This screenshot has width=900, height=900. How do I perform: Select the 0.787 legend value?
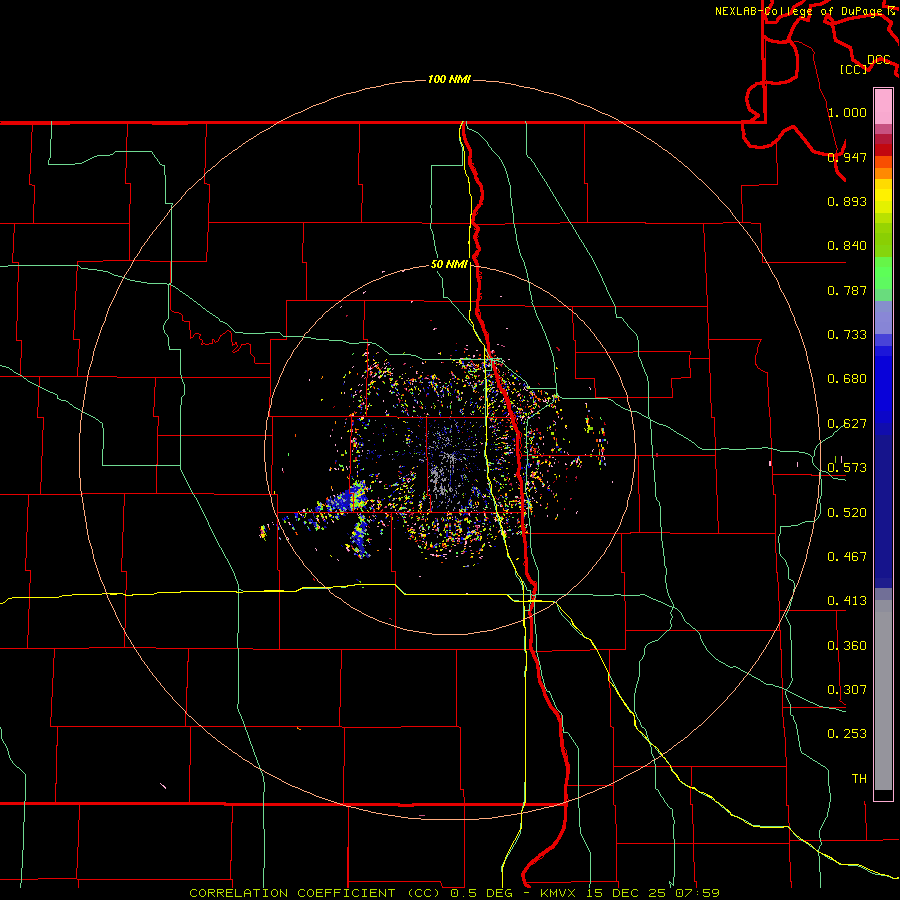[847, 290]
